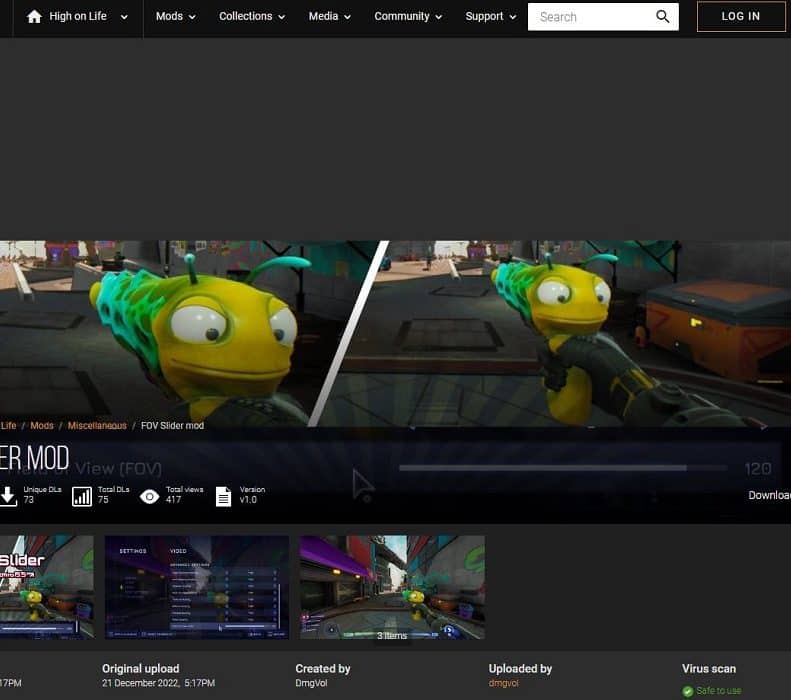Click the 'DmgVol' creator name

point(311,683)
